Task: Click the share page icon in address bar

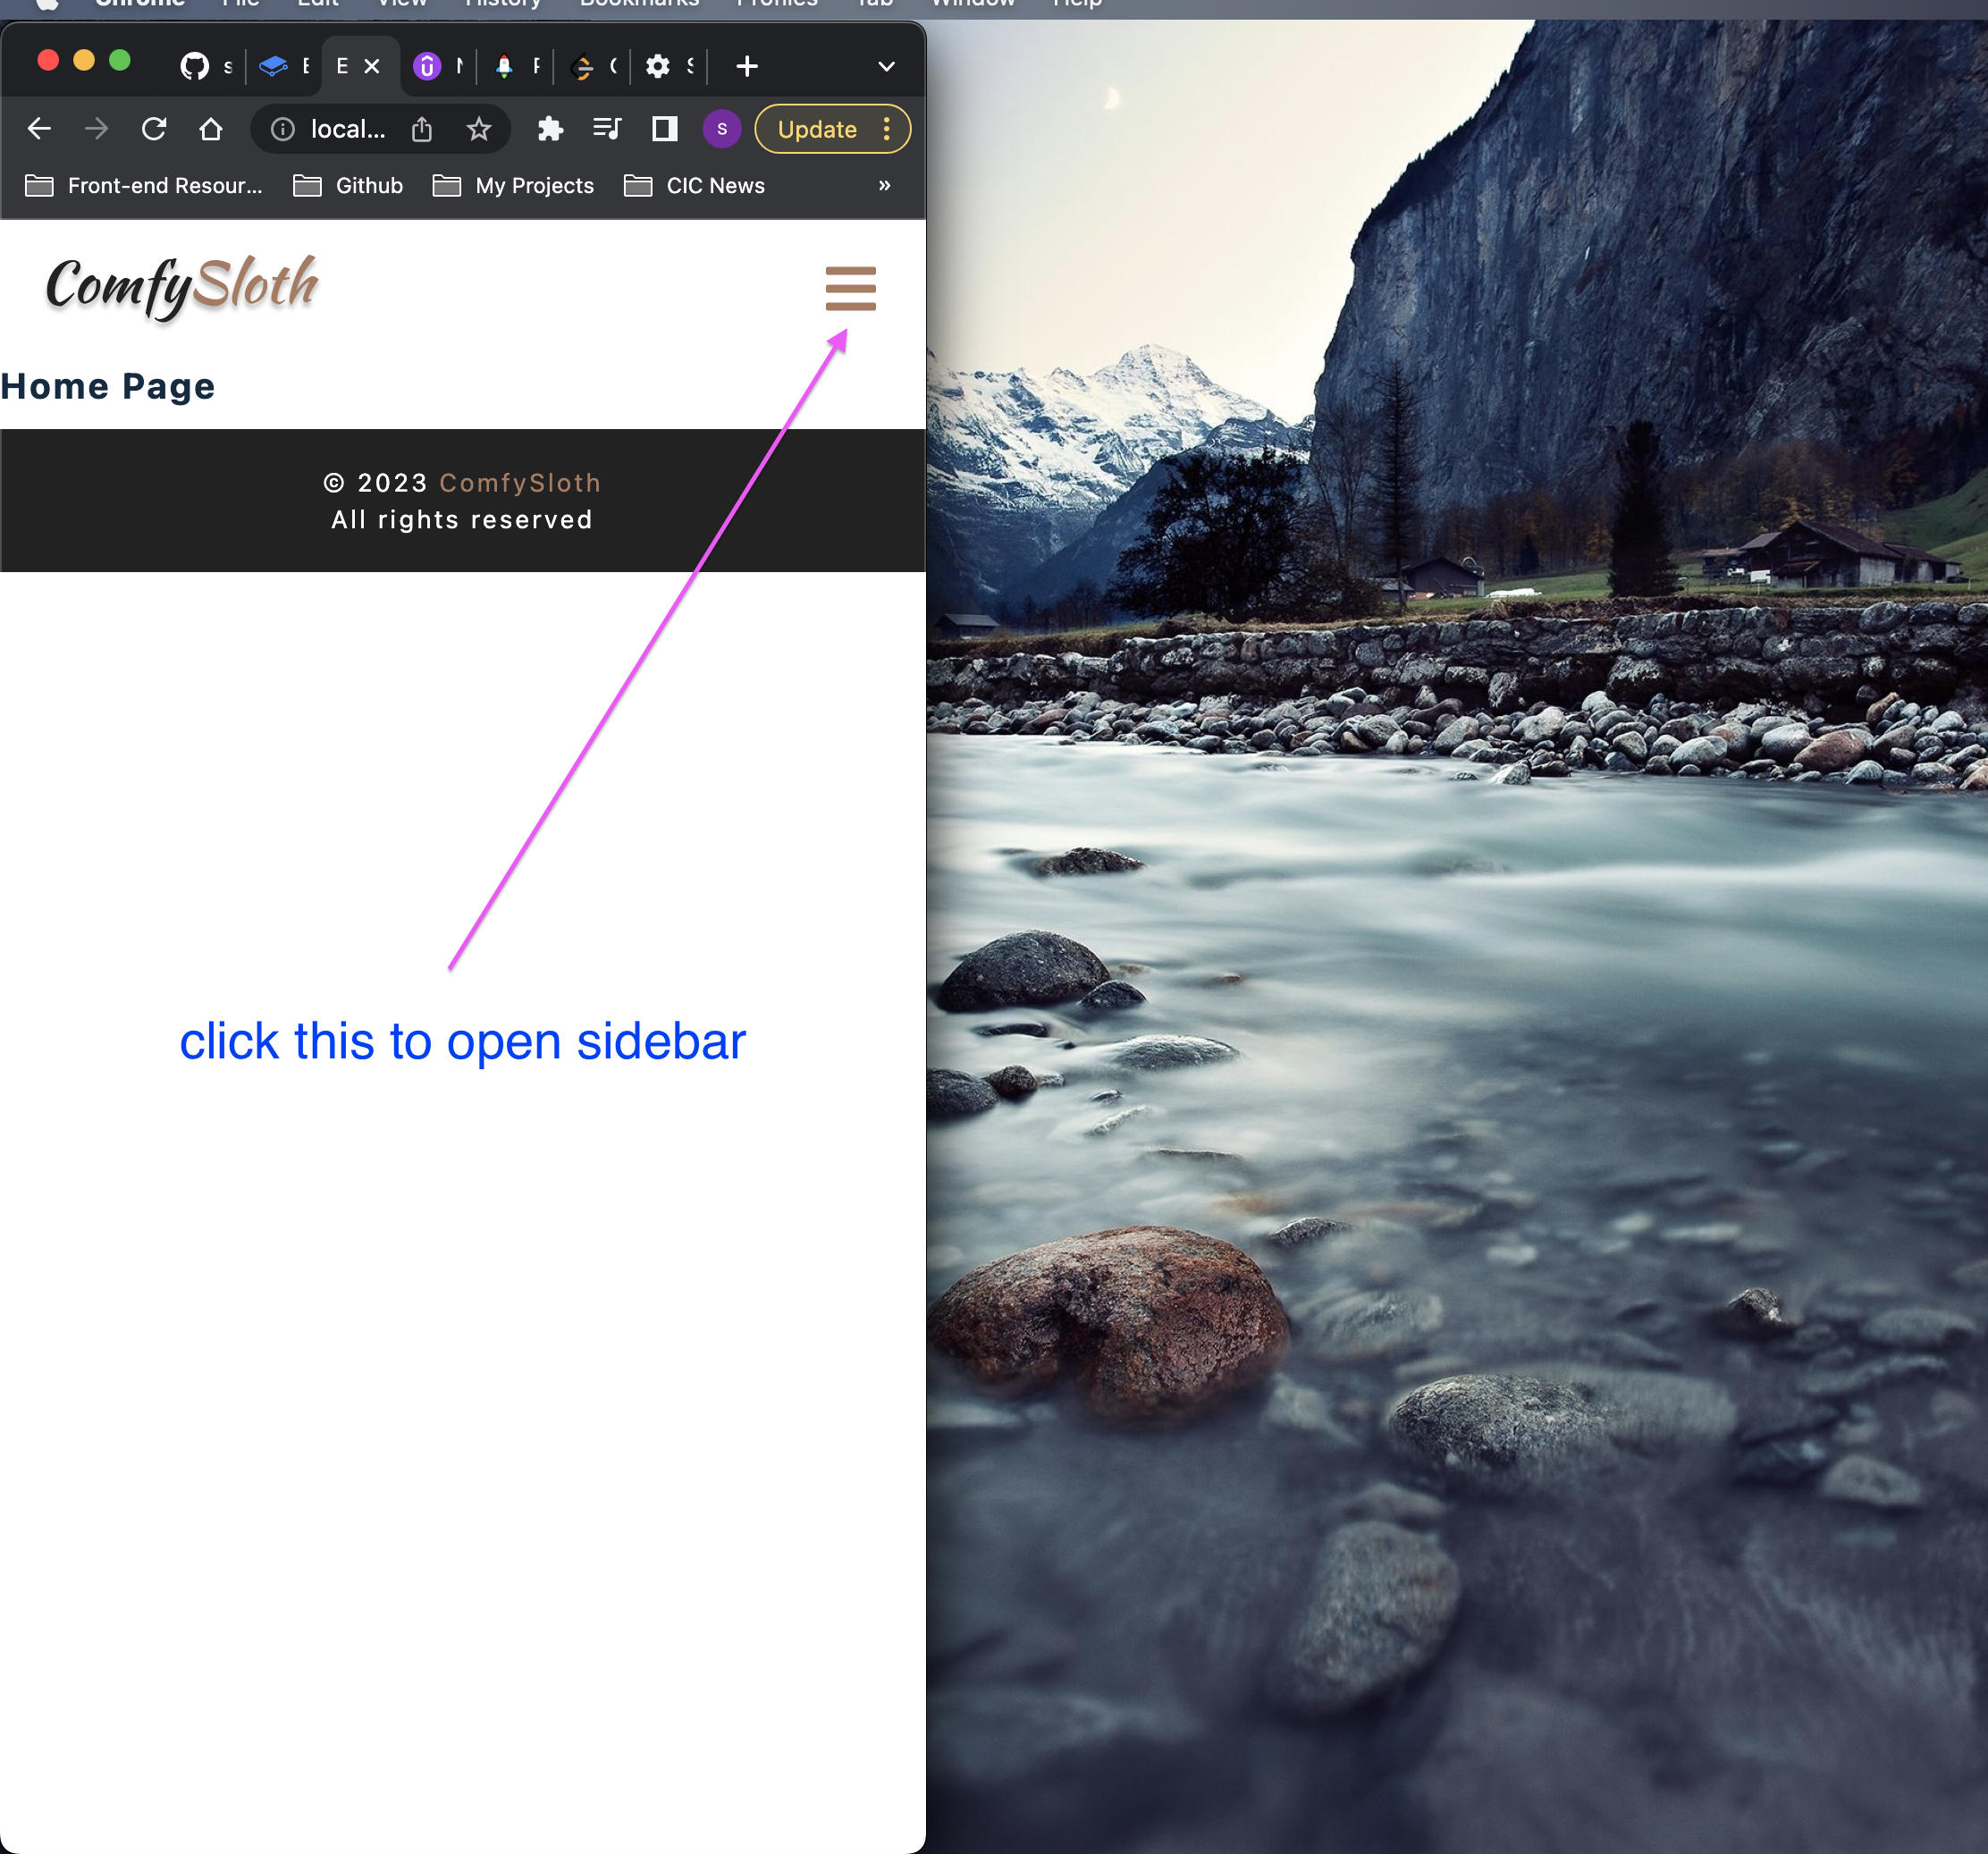Action: [422, 129]
